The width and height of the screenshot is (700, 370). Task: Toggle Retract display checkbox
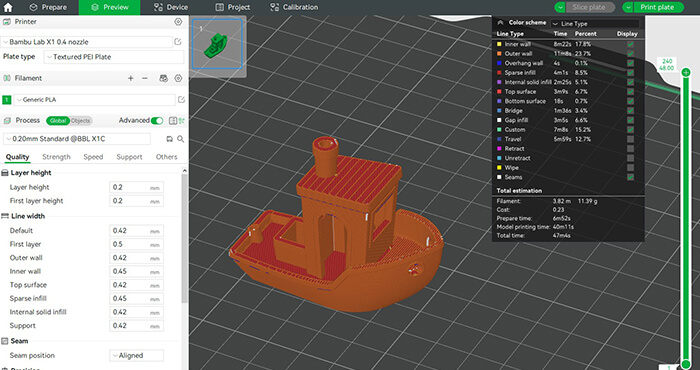(x=630, y=149)
